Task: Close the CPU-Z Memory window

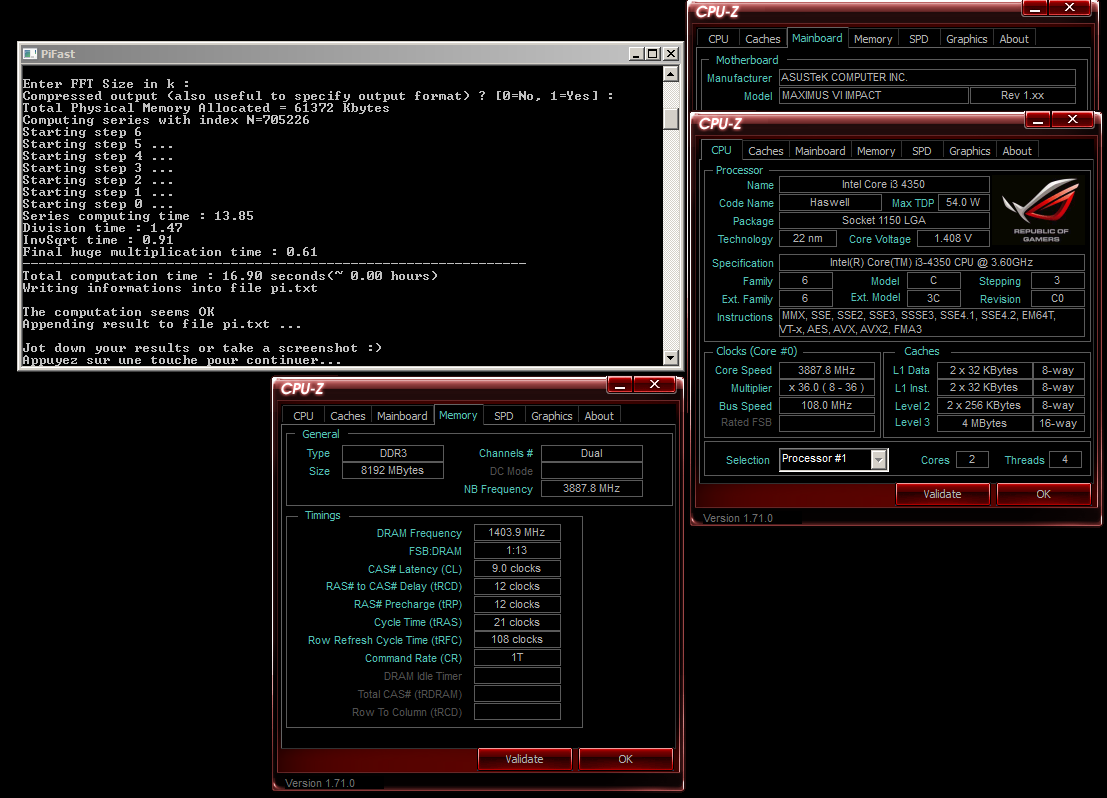Action: click(x=654, y=384)
